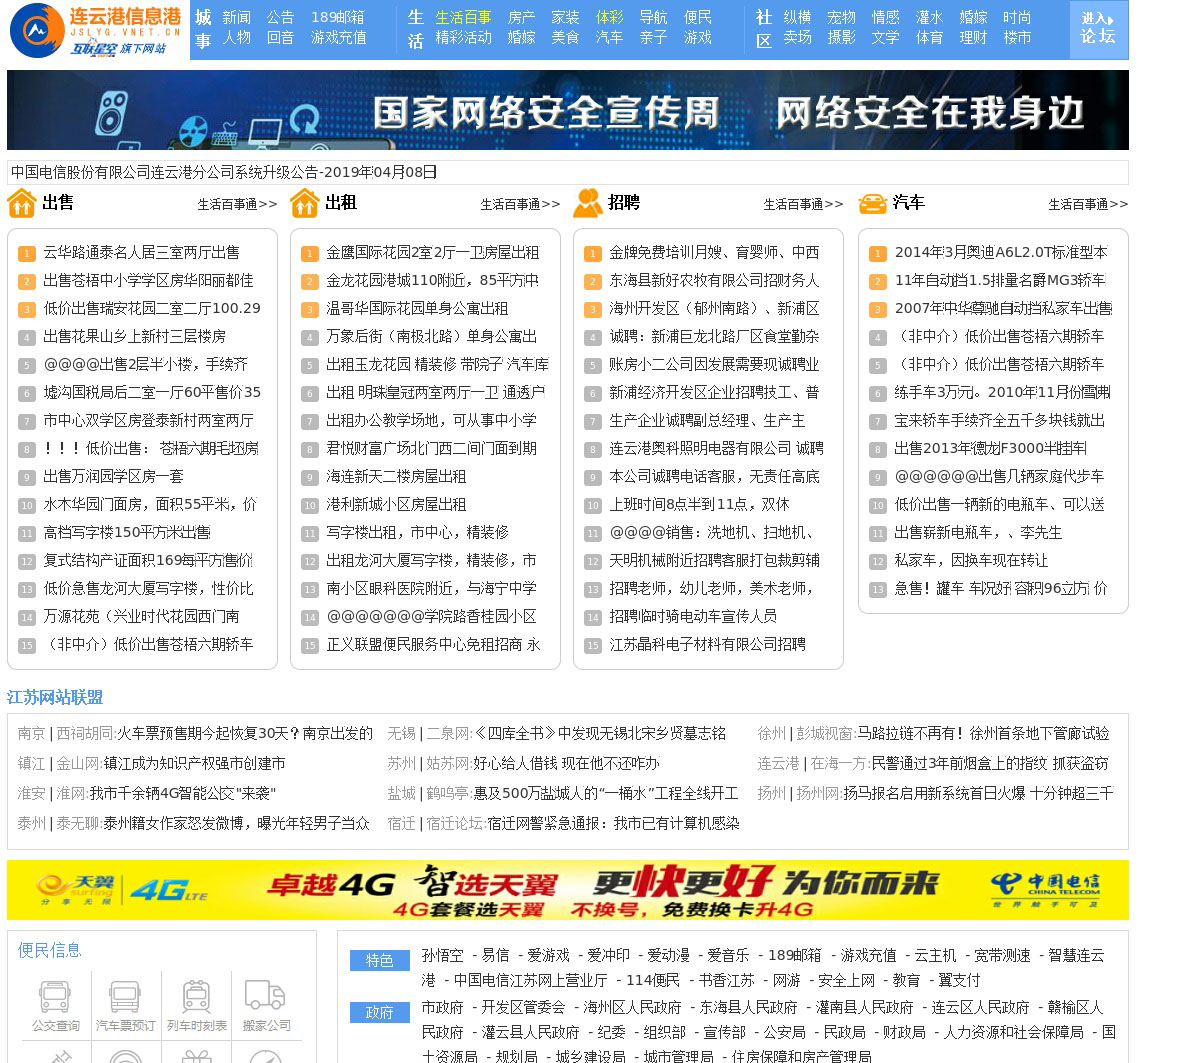Open listing 云华路通泰名人居三室两厅出售
Image resolution: width=1200 pixels, height=1063 pixels.
point(141,252)
